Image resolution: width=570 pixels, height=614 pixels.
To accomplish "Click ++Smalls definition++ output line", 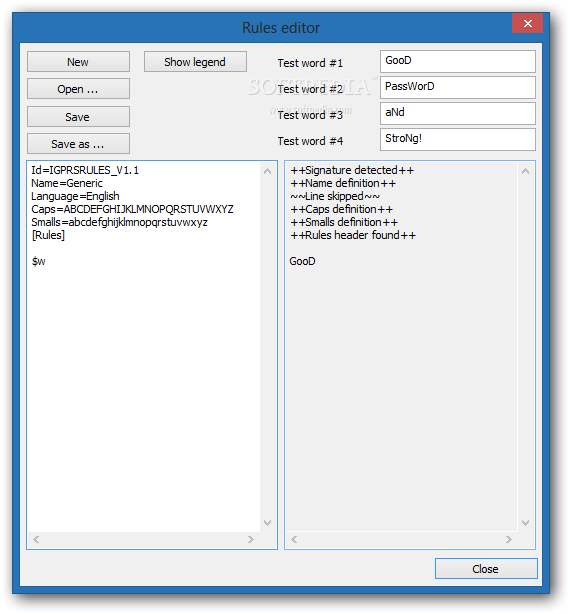I will 344,222.
